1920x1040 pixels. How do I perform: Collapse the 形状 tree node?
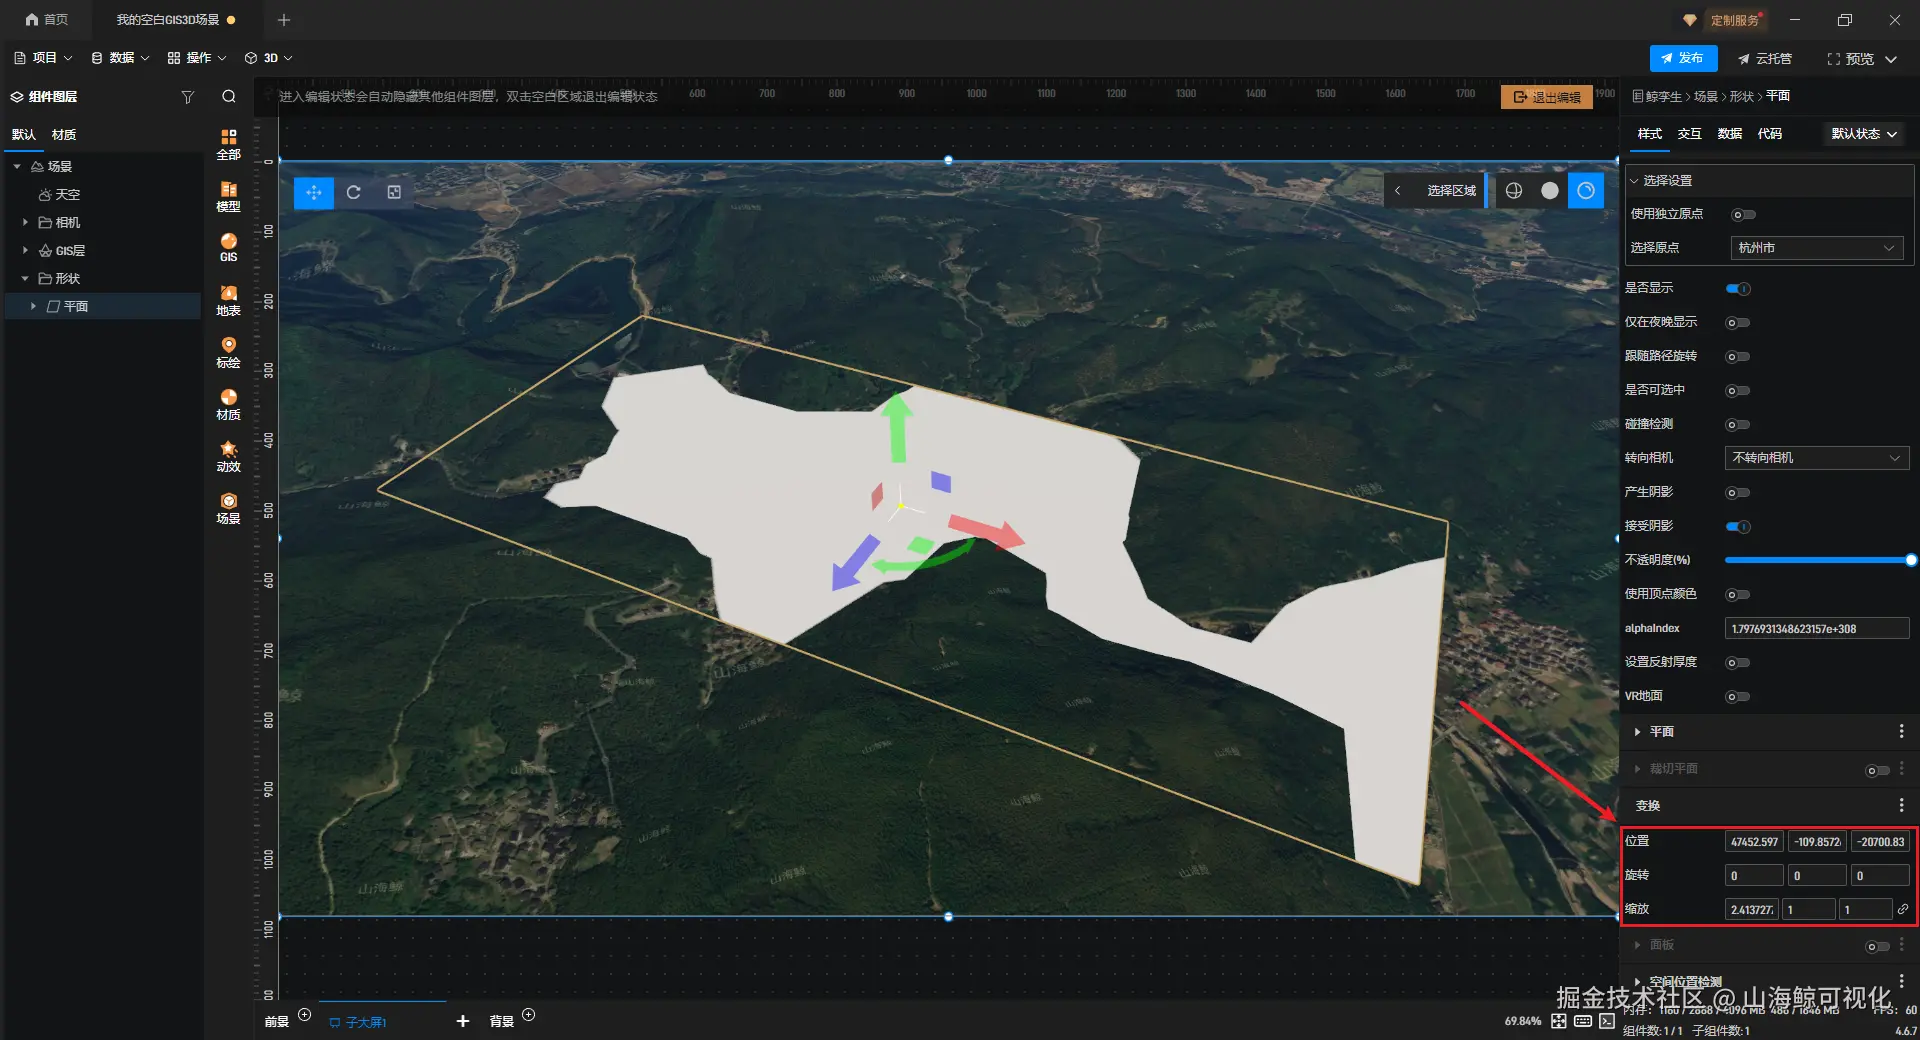pos(25,278)
